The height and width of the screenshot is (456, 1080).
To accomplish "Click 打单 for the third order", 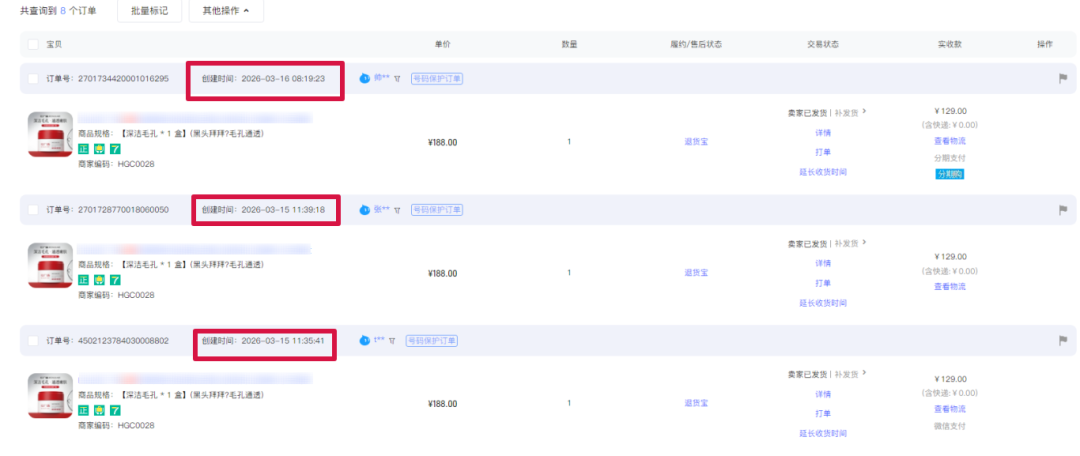I will [823, 413].
